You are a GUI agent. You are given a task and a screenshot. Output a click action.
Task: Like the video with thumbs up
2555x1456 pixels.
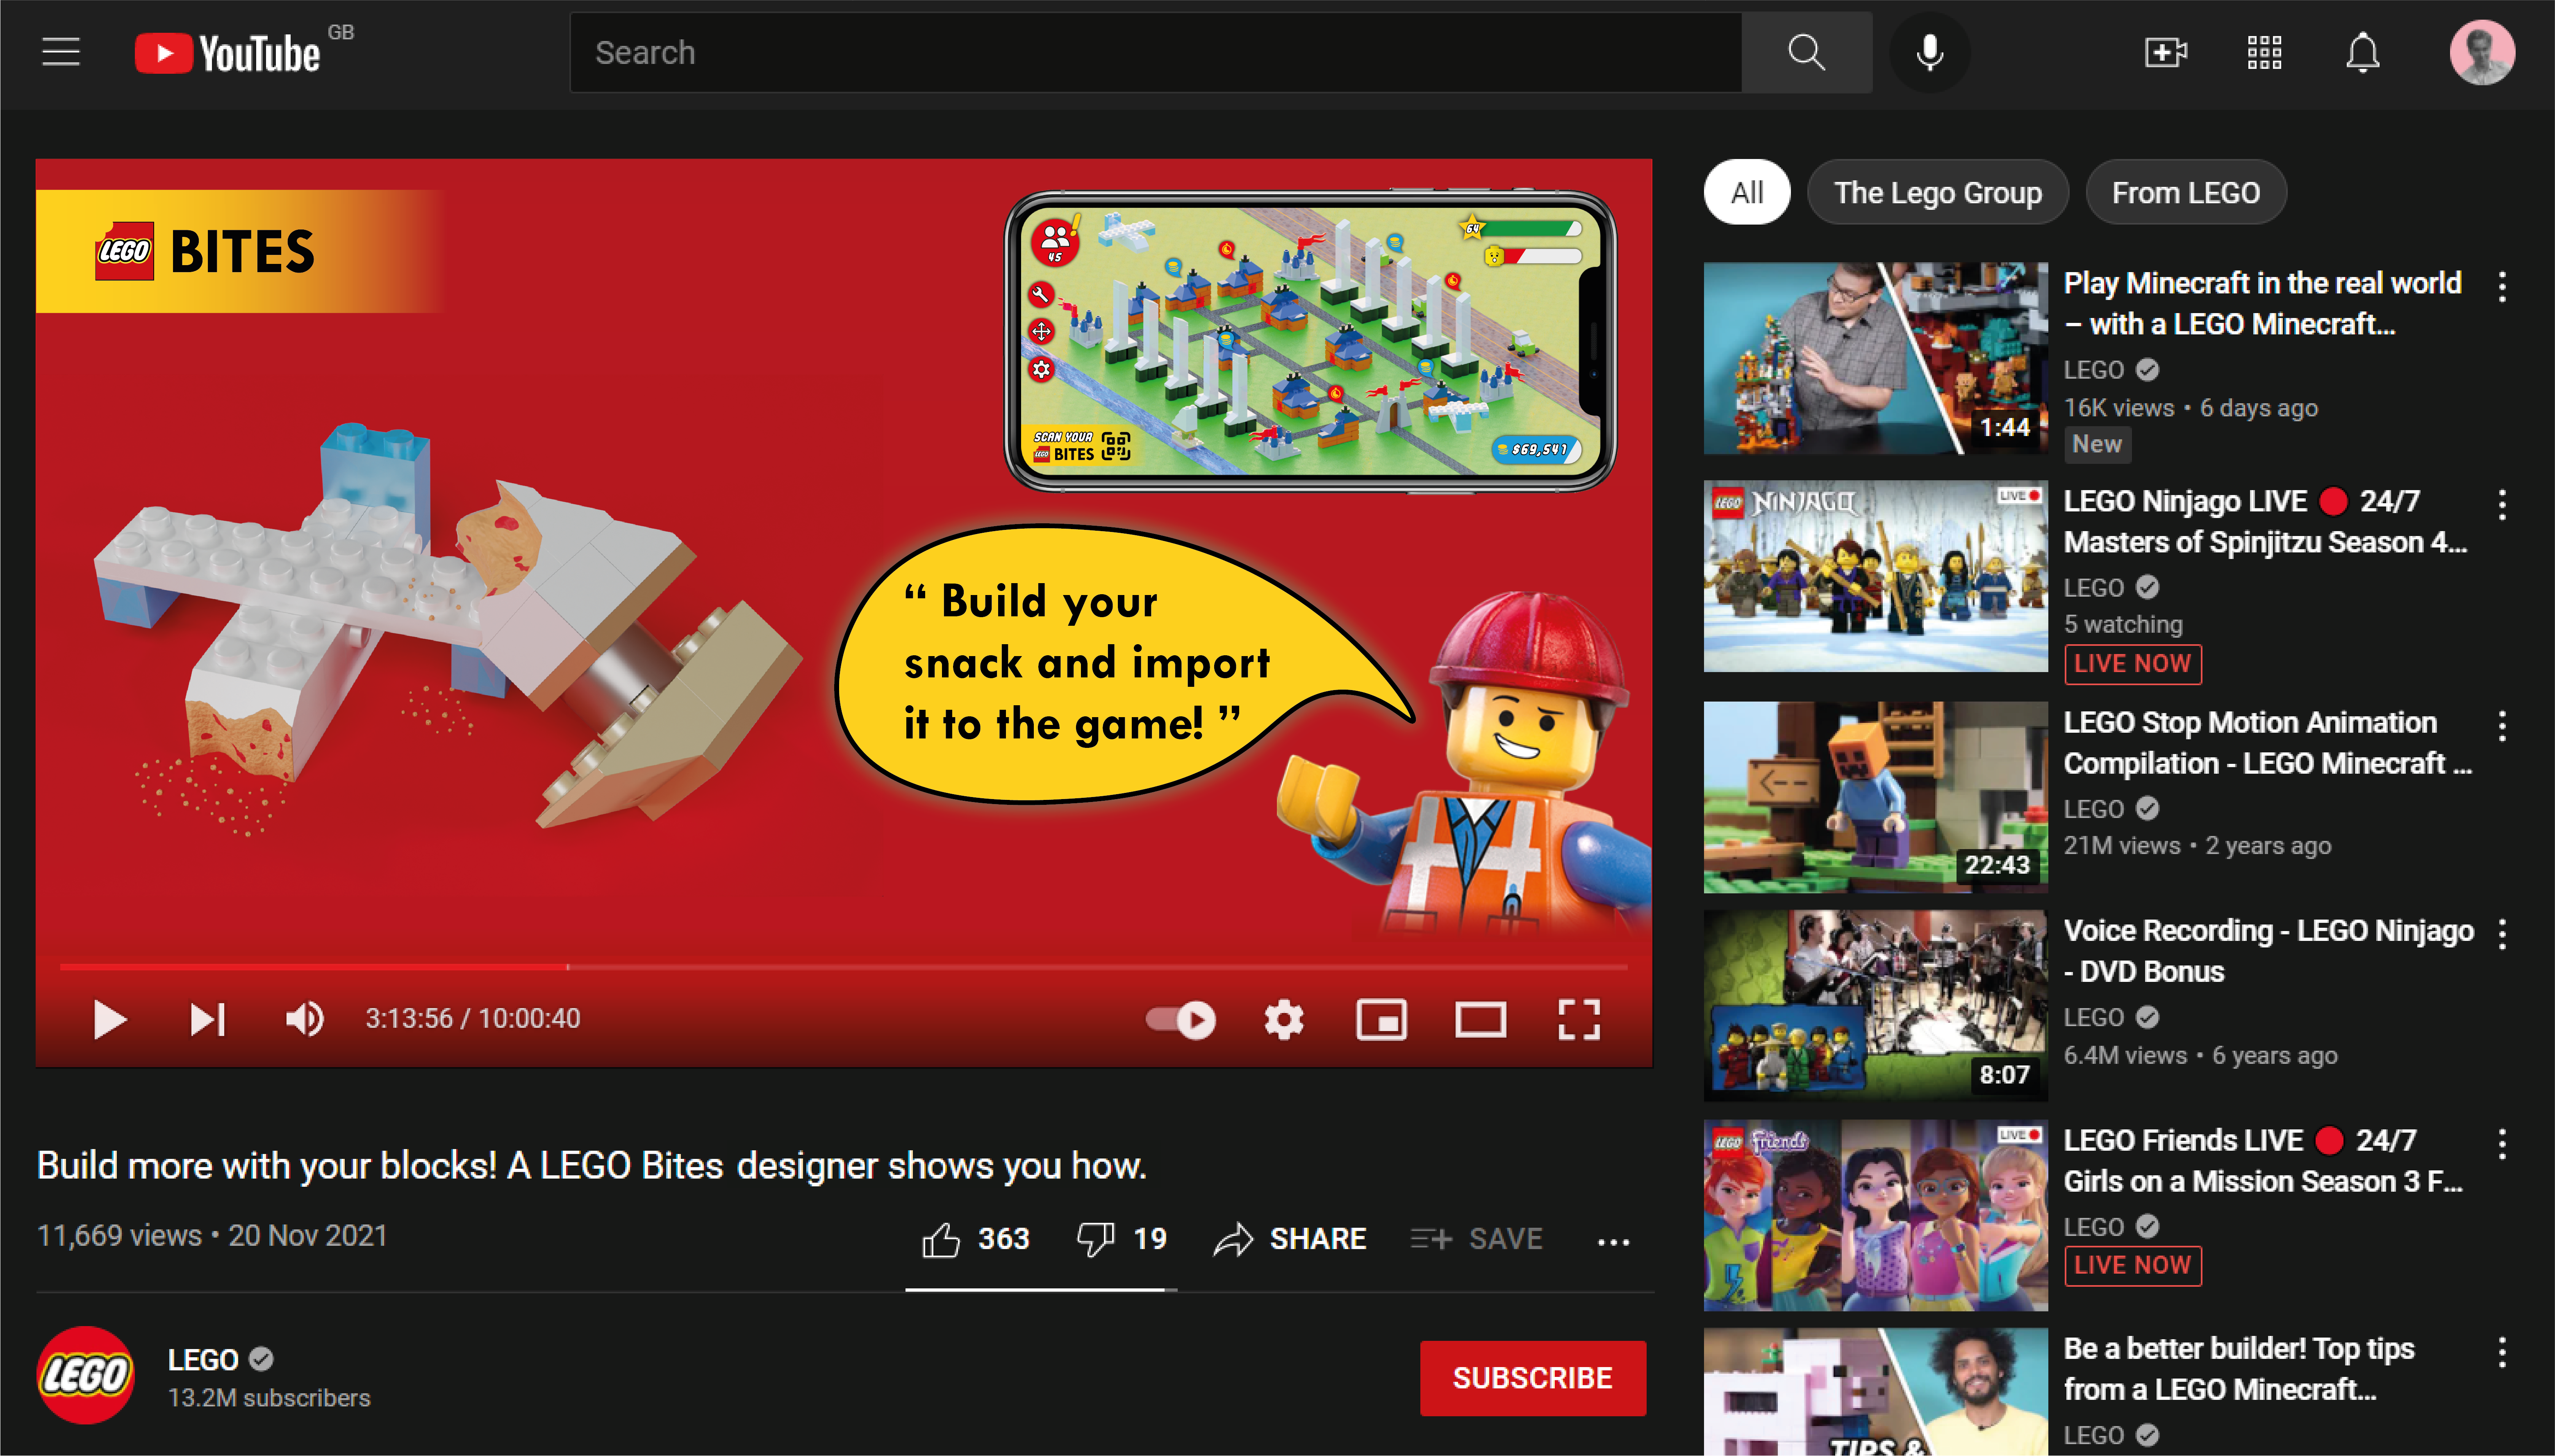[941, 1239]
